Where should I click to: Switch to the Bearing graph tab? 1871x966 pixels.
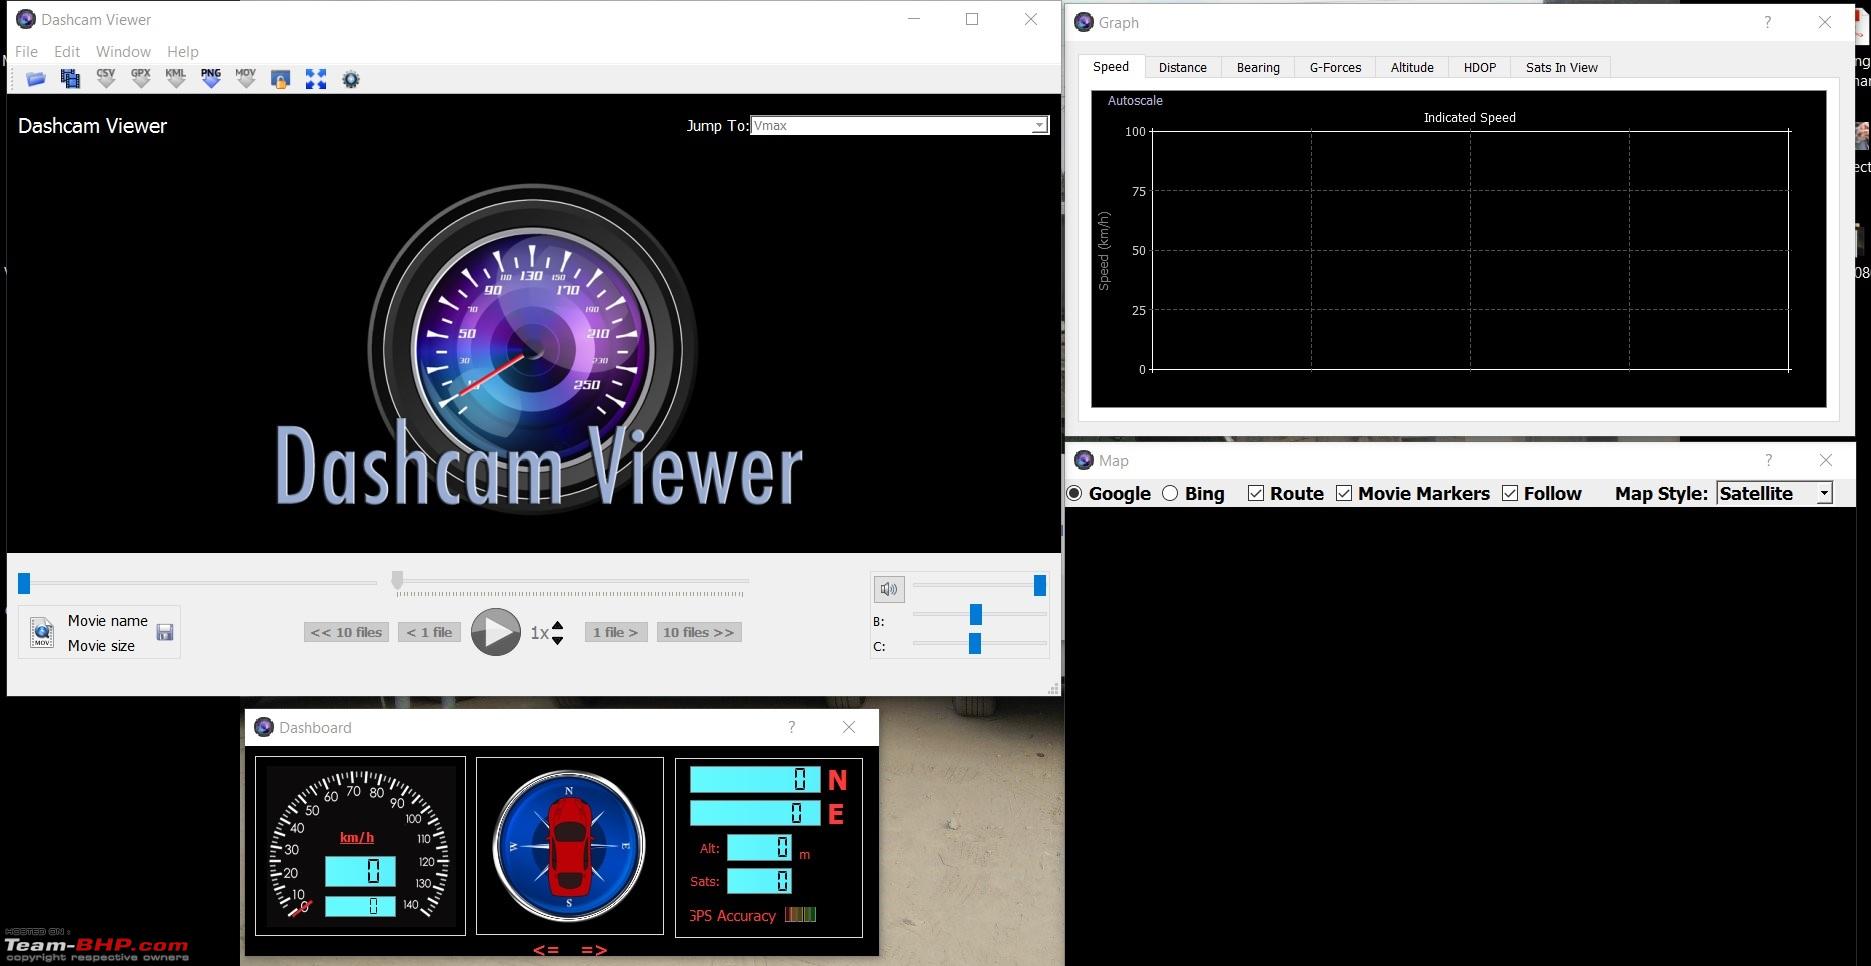(x=1258, y=67)
